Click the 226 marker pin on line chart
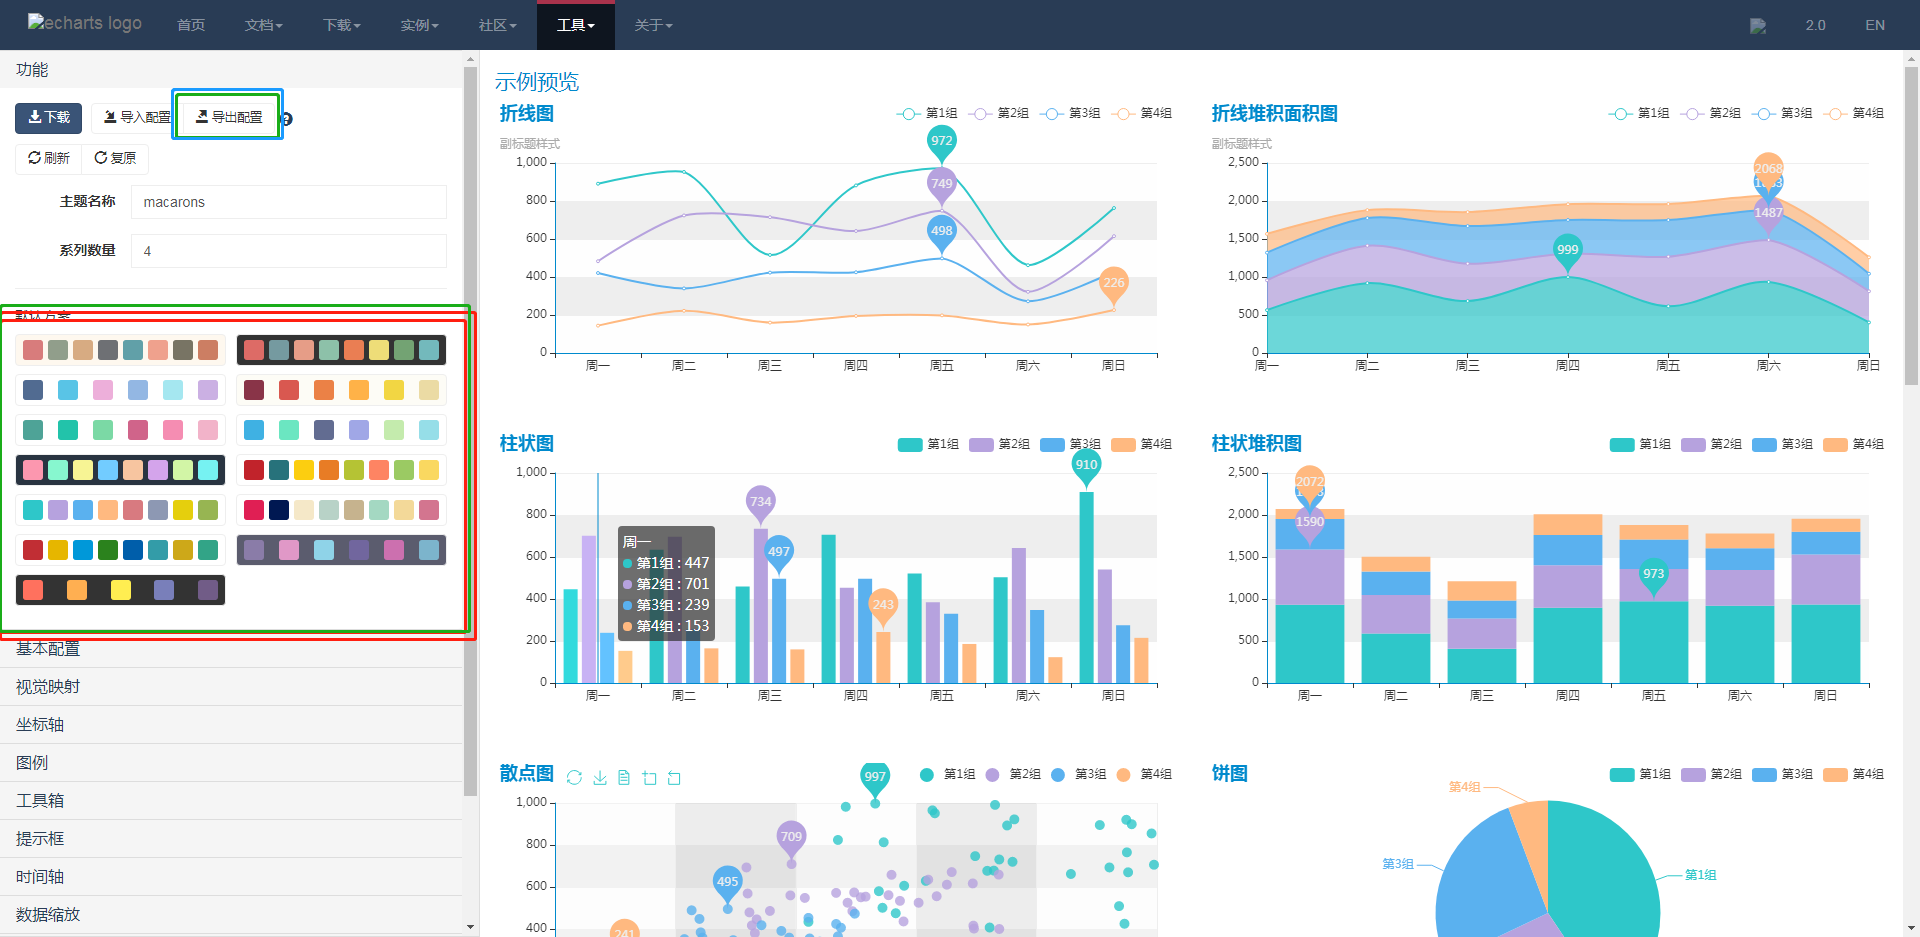Viewport: 1920px width, 937px height. [1114, 285]
